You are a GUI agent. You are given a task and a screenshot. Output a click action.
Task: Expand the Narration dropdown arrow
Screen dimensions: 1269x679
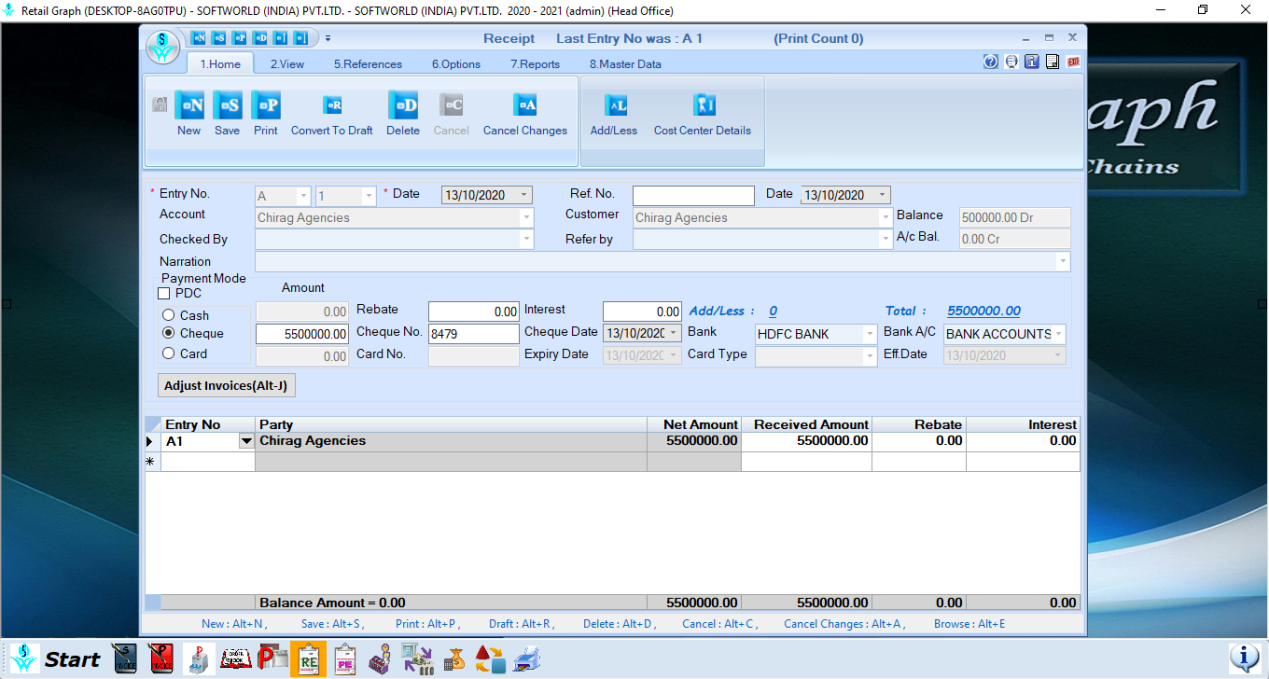1062,262
